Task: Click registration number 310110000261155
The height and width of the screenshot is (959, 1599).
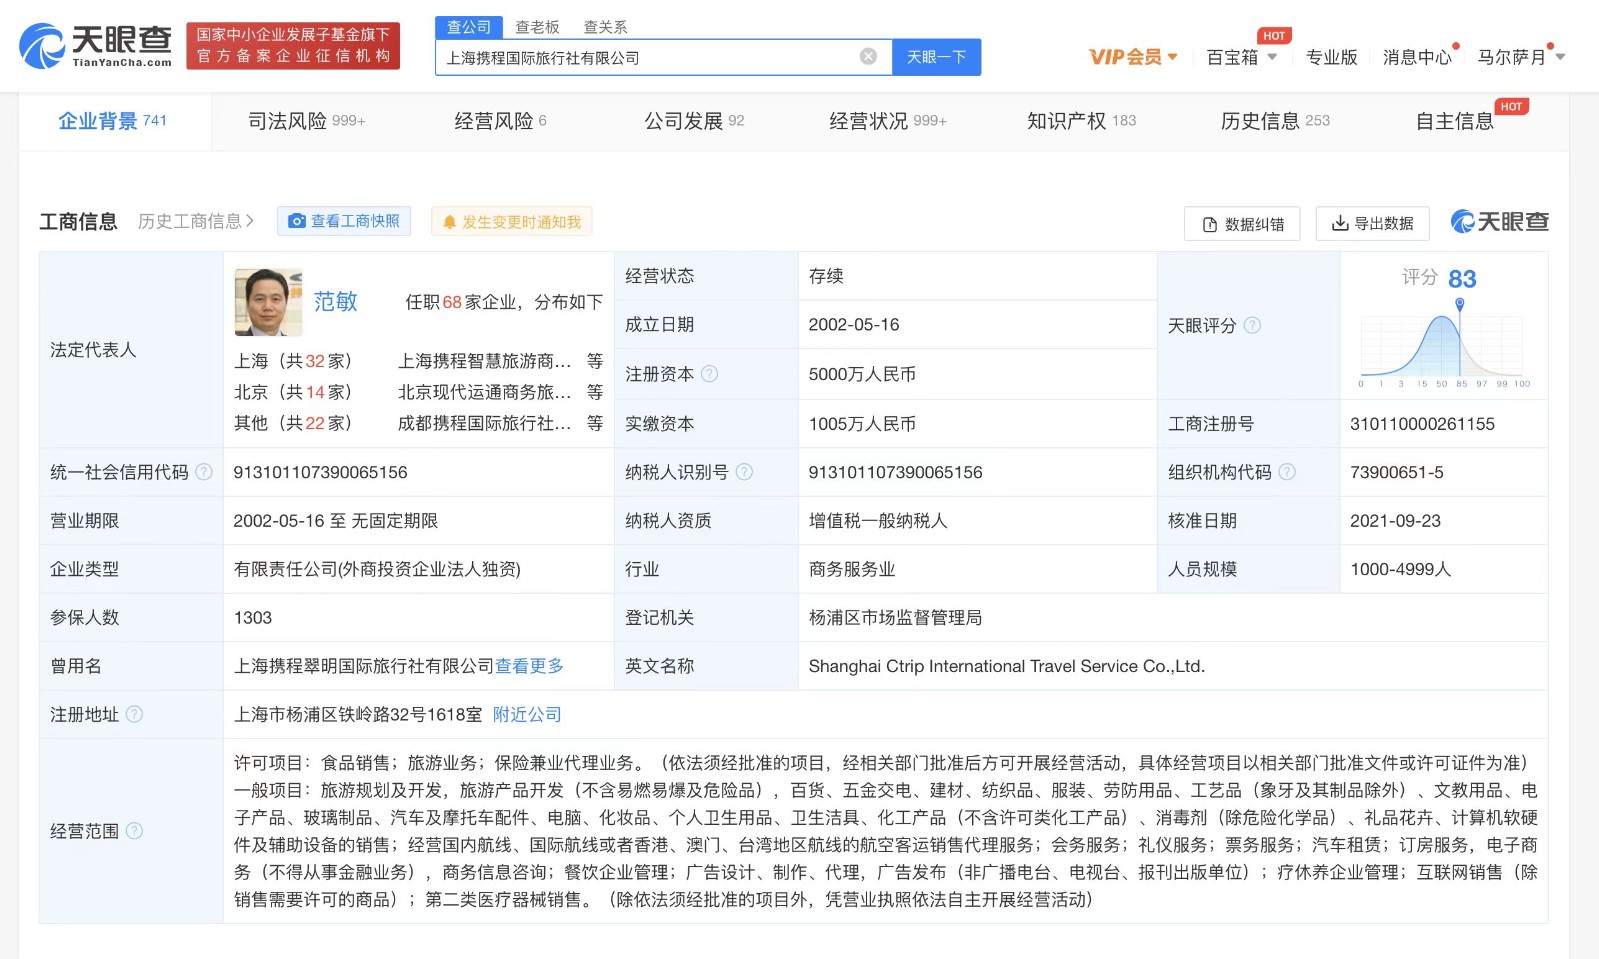Action: [1422, 424]
